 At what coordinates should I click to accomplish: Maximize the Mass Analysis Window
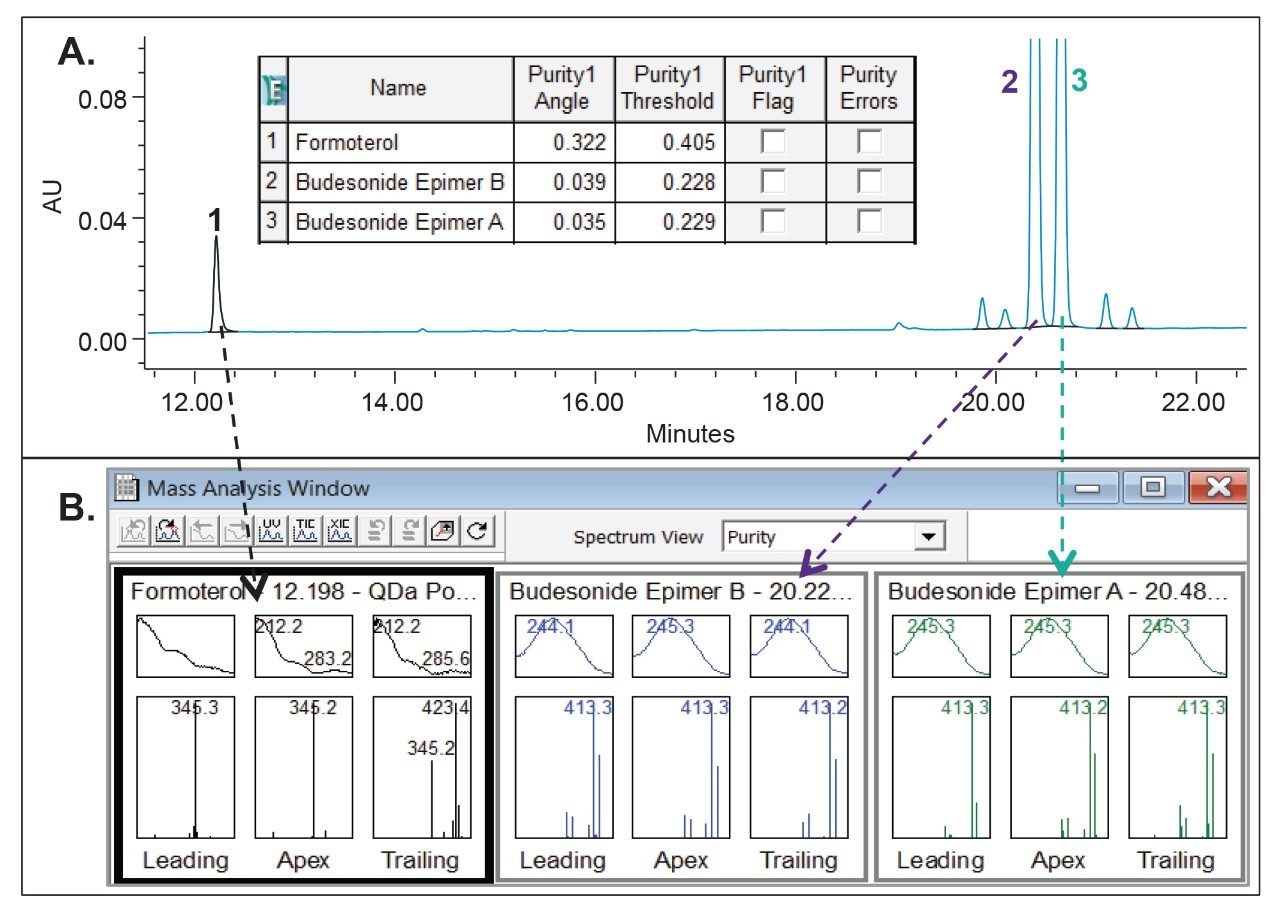click(1154, 488)
